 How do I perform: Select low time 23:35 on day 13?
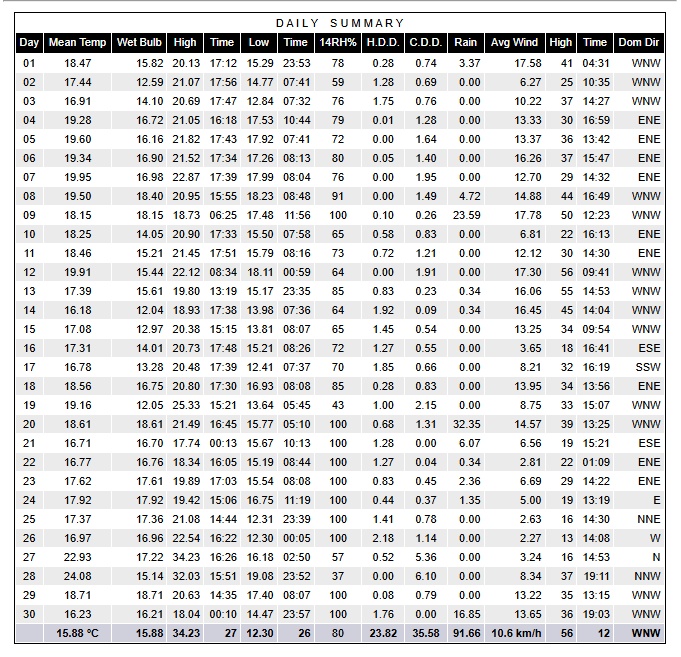(x=297, y=291)
